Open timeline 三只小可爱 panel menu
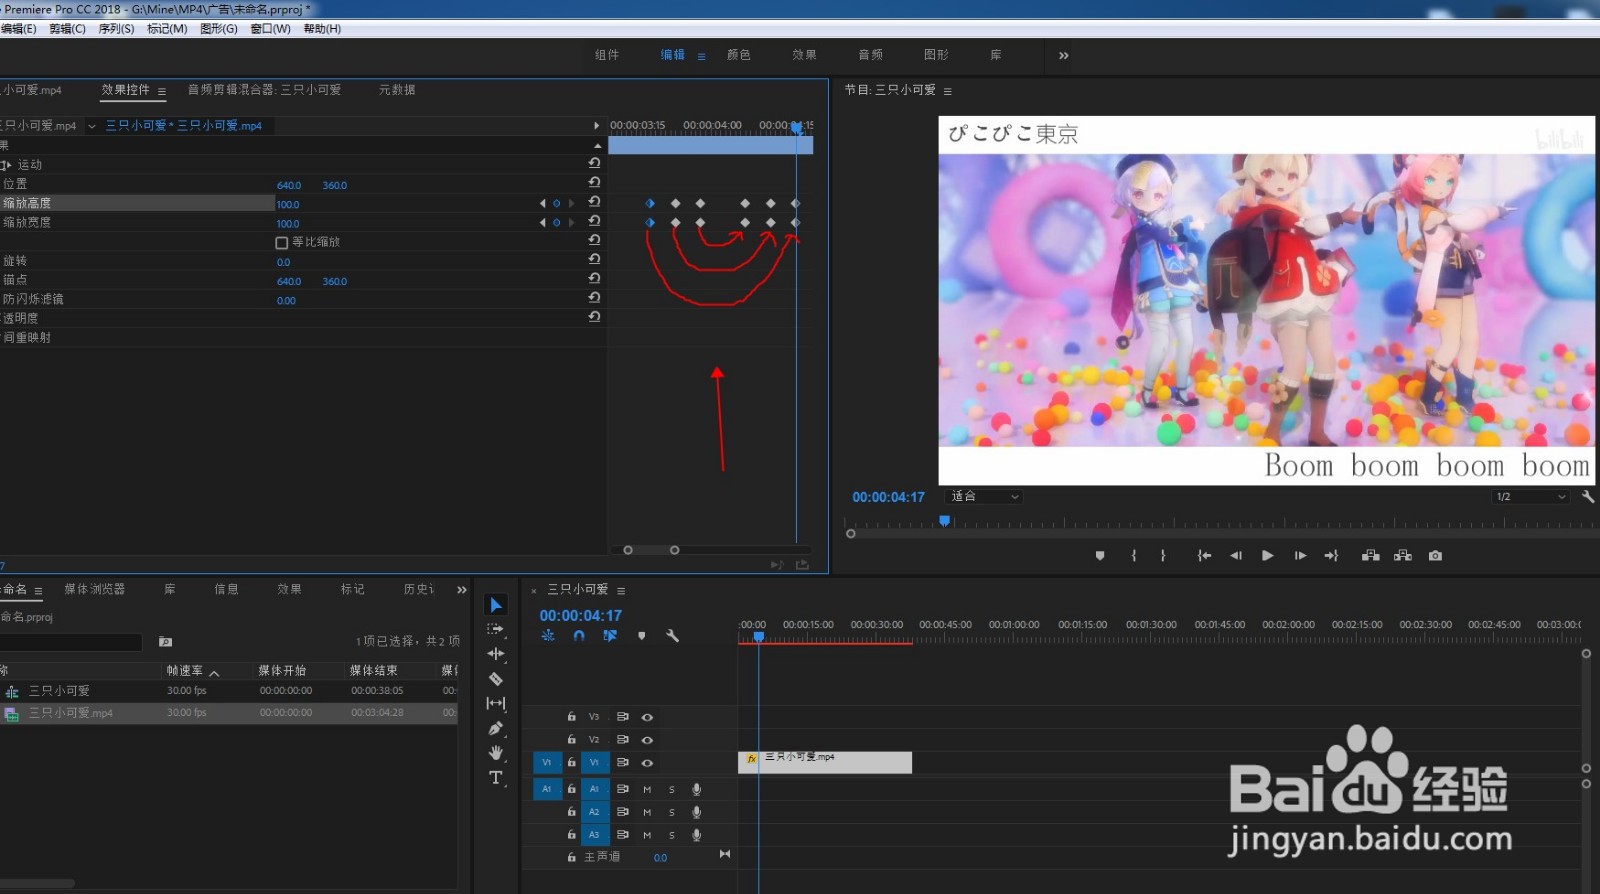Screen dimensions: 1600x894 pyautogui.click(x=621, y=591)
